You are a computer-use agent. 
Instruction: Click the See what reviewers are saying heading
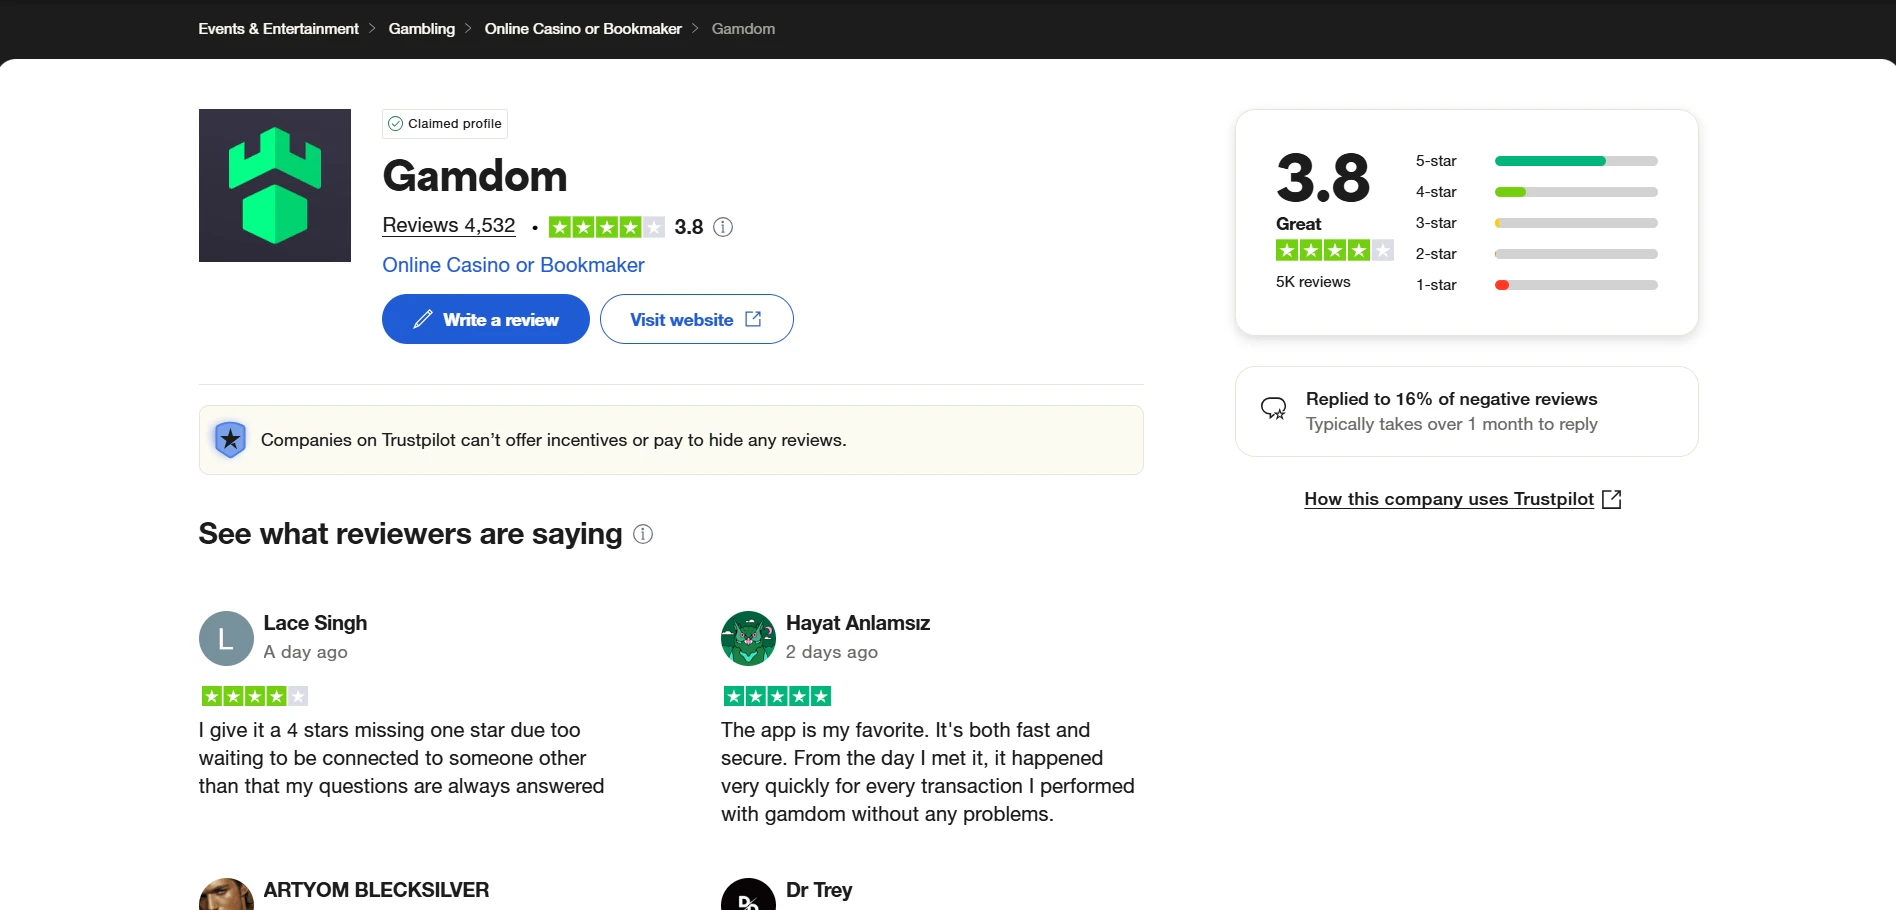410,534
